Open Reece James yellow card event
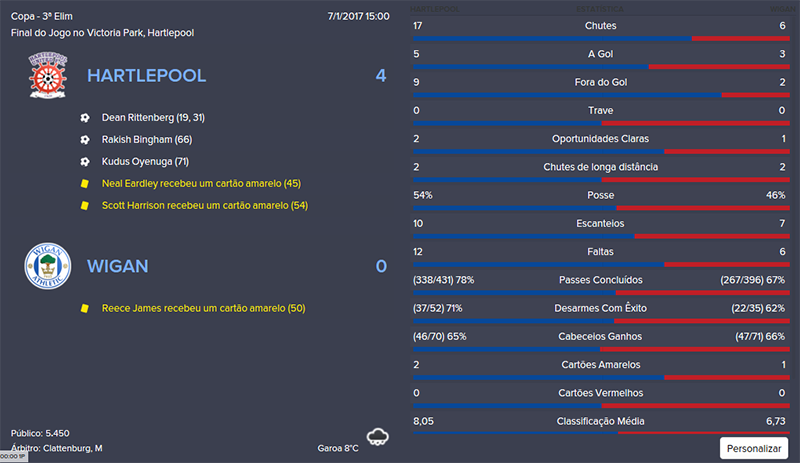This screenshot has height=463, width=800. click(203, 309)
